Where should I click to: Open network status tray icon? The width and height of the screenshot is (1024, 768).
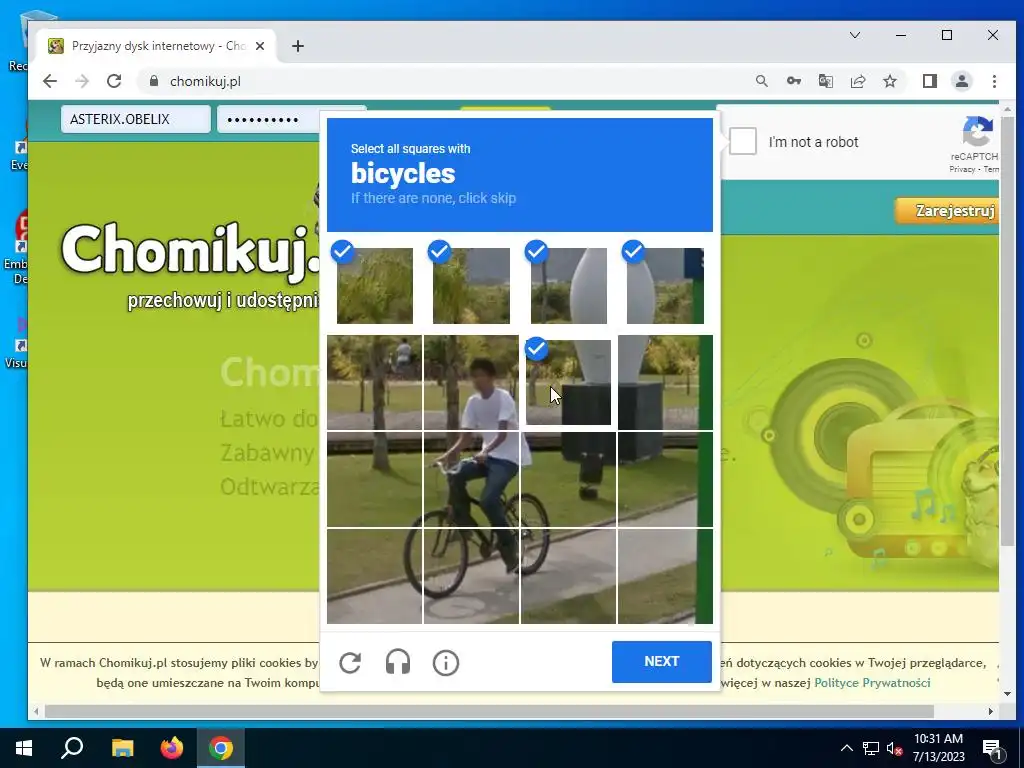click(x=871, y=748)
